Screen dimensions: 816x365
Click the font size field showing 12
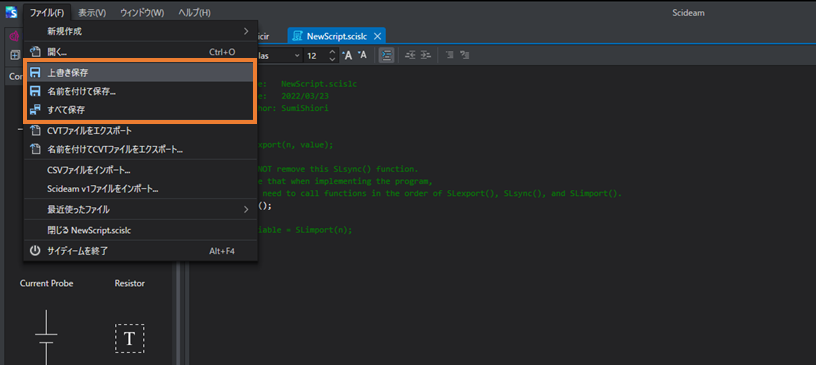click(315, 55)
